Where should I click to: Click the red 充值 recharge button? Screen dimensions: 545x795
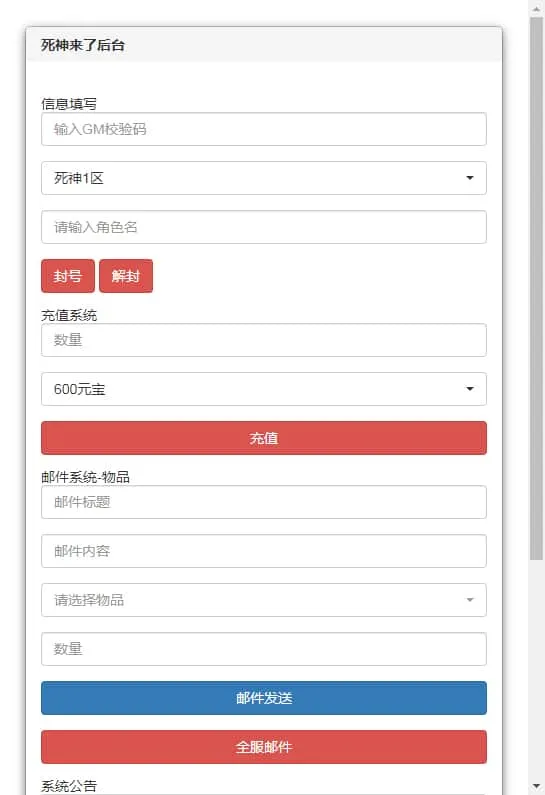[264, 438]
